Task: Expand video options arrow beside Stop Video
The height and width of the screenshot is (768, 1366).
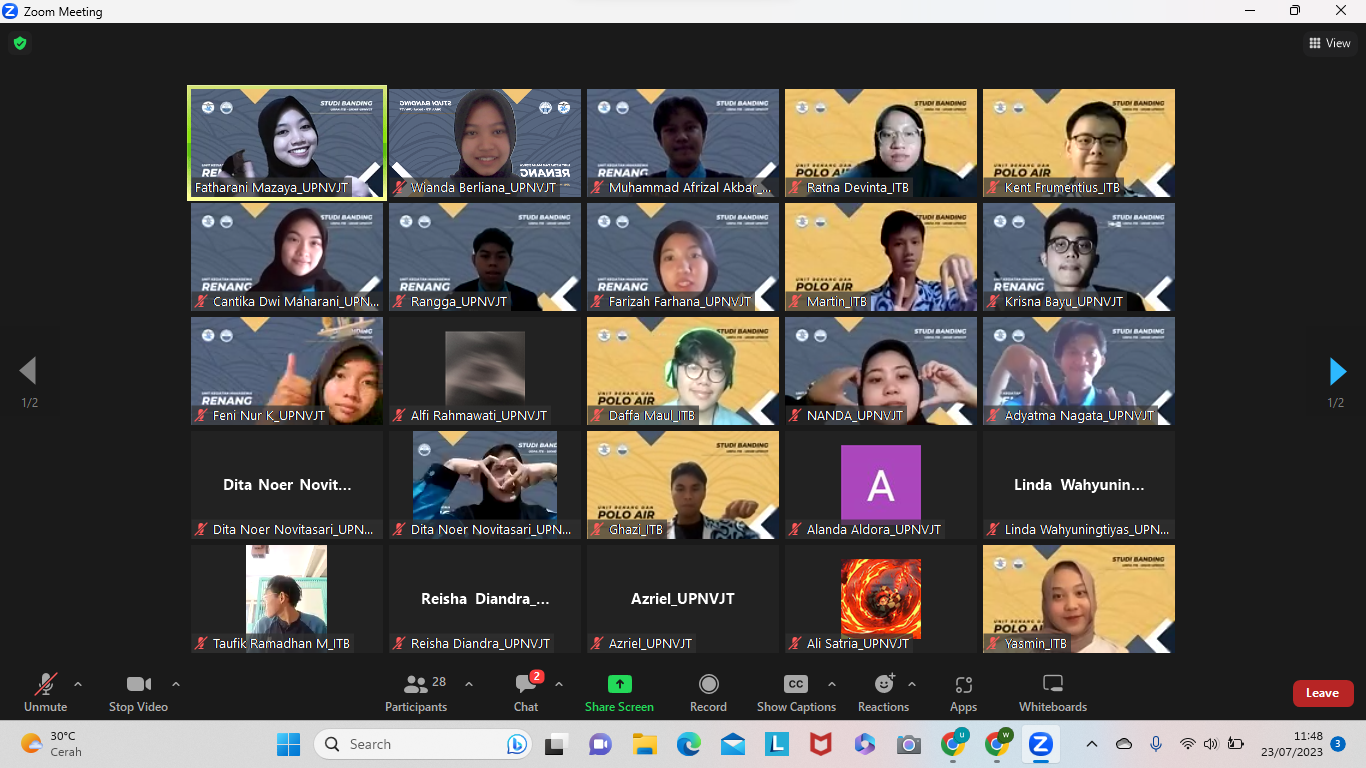Action: pyautogui.click(x=176, y=685)
